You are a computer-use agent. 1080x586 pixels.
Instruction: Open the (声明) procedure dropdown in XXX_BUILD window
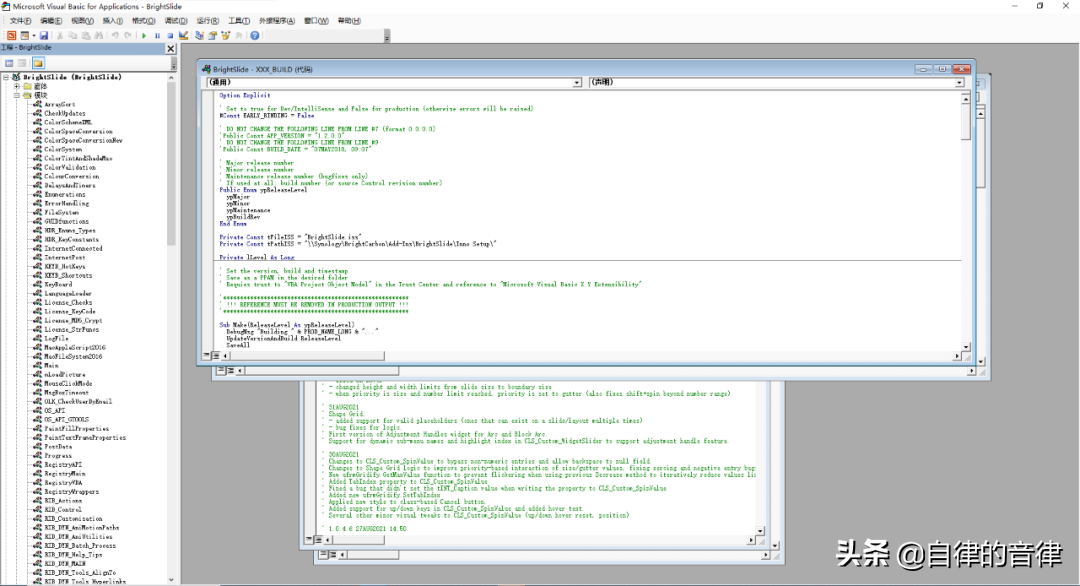[959, 83]
